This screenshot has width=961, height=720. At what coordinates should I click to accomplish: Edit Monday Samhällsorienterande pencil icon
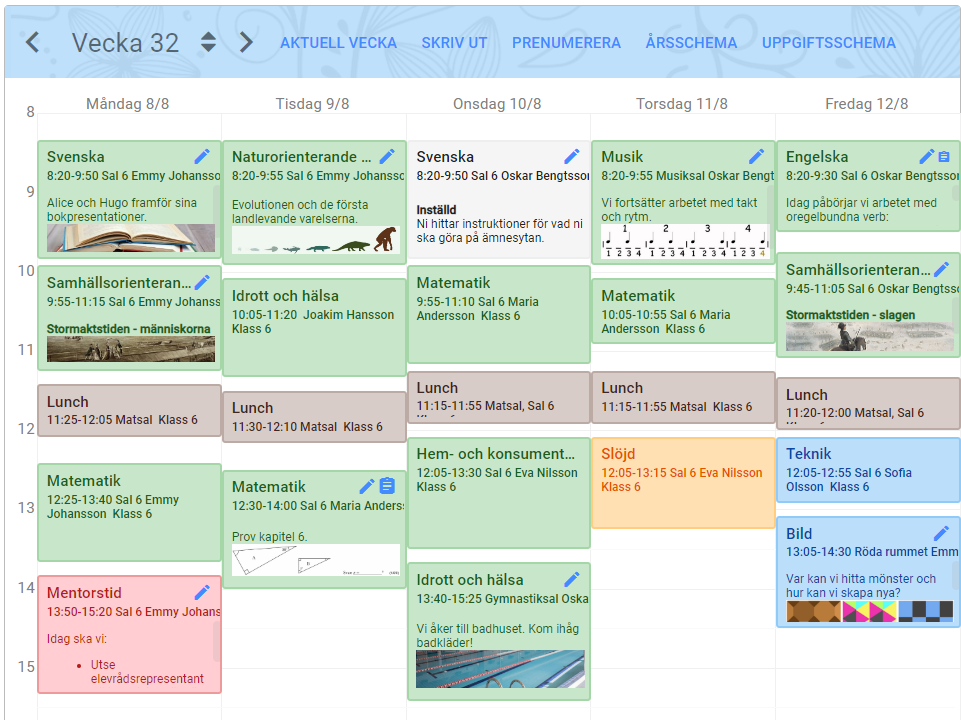[202, 282]
